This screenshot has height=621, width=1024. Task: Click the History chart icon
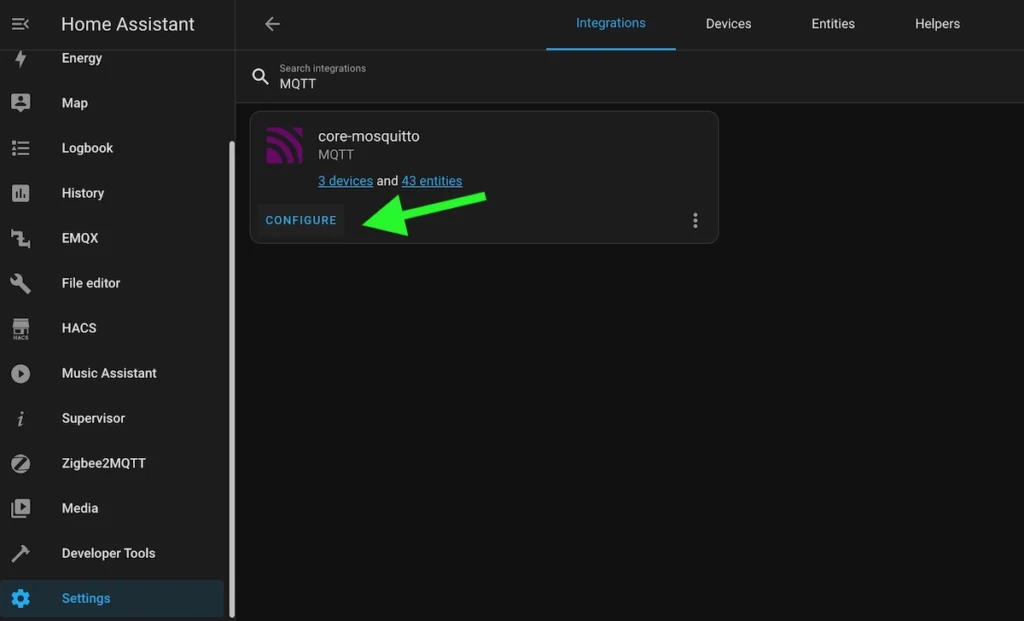pos(20,193)
